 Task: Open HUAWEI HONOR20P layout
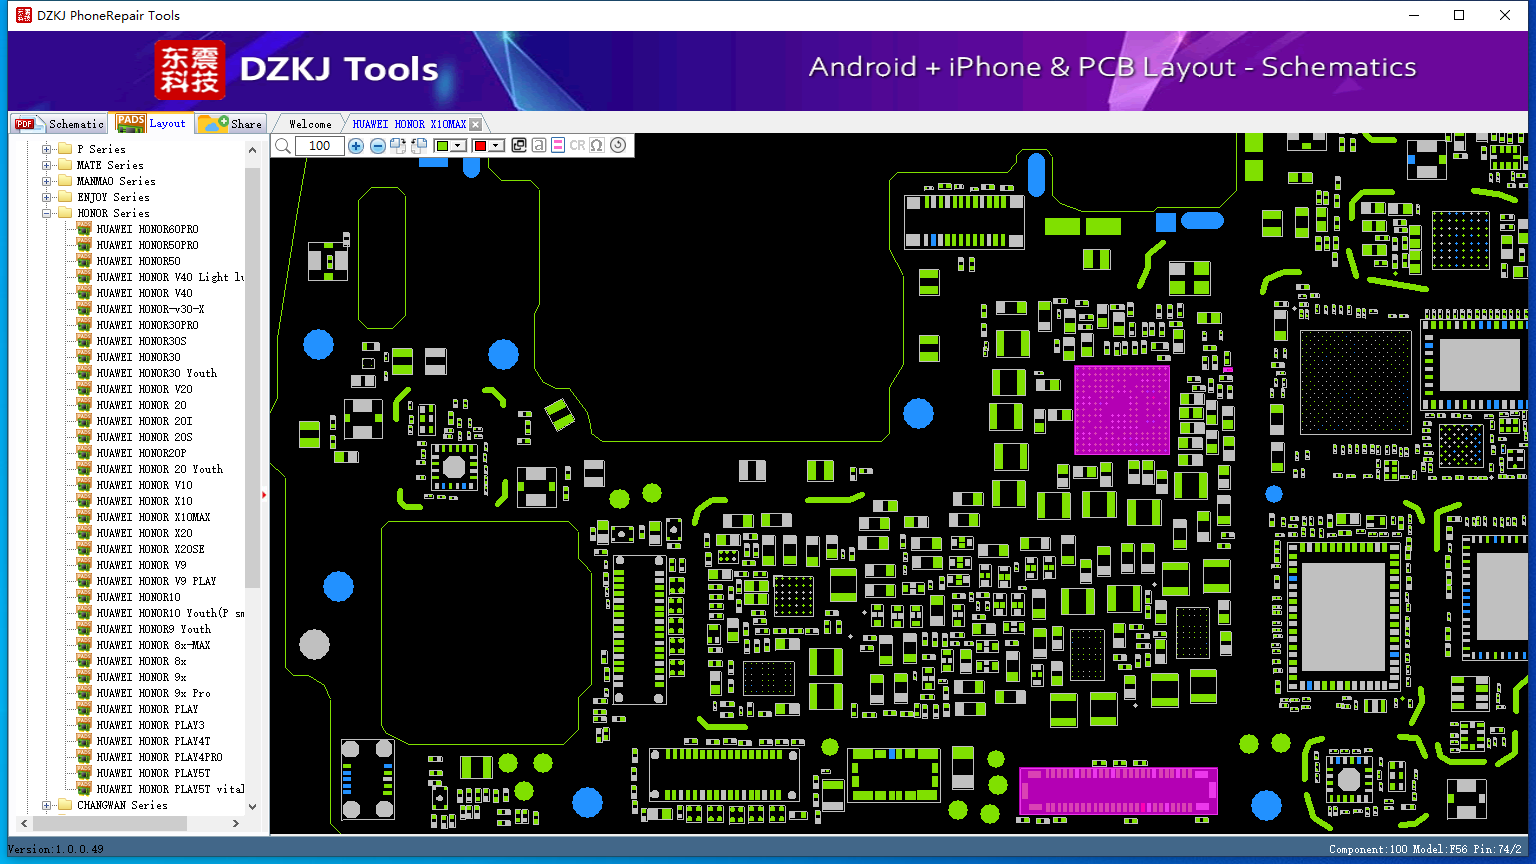[141, 453]
